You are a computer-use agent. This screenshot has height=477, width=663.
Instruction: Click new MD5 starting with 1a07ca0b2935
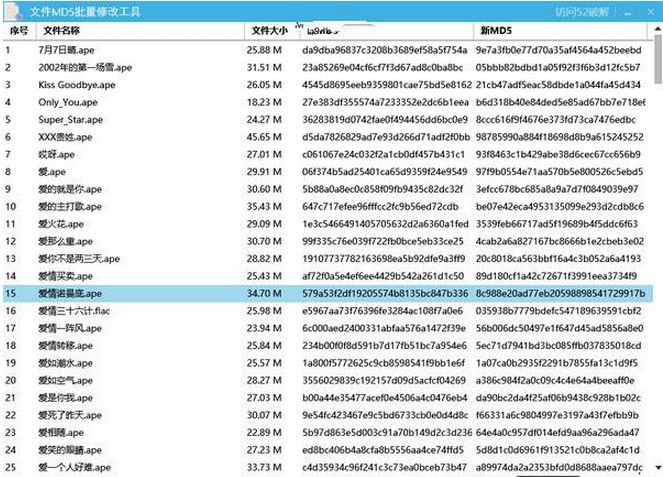[x=557, y=363]
